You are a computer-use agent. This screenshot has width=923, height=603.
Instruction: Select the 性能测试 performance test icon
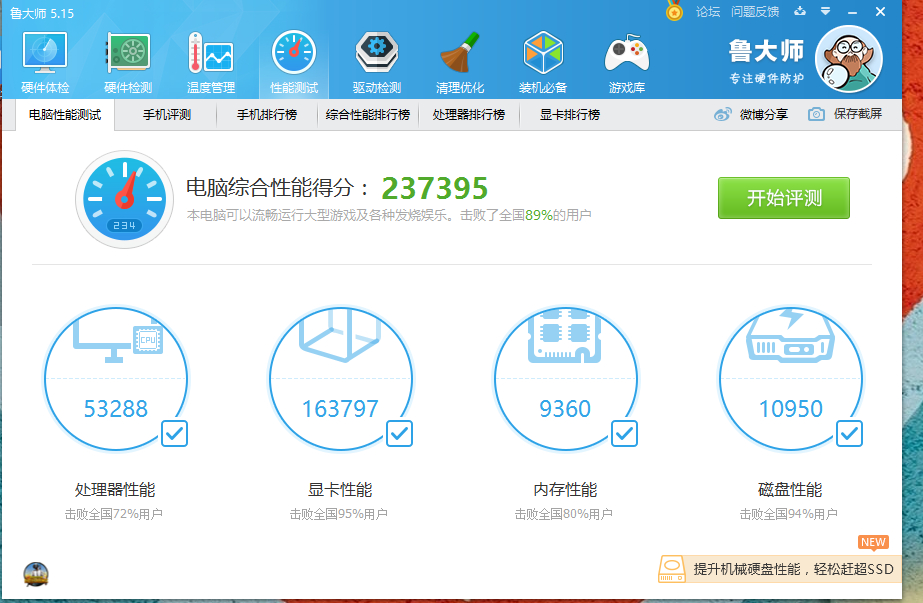(294, 54)
